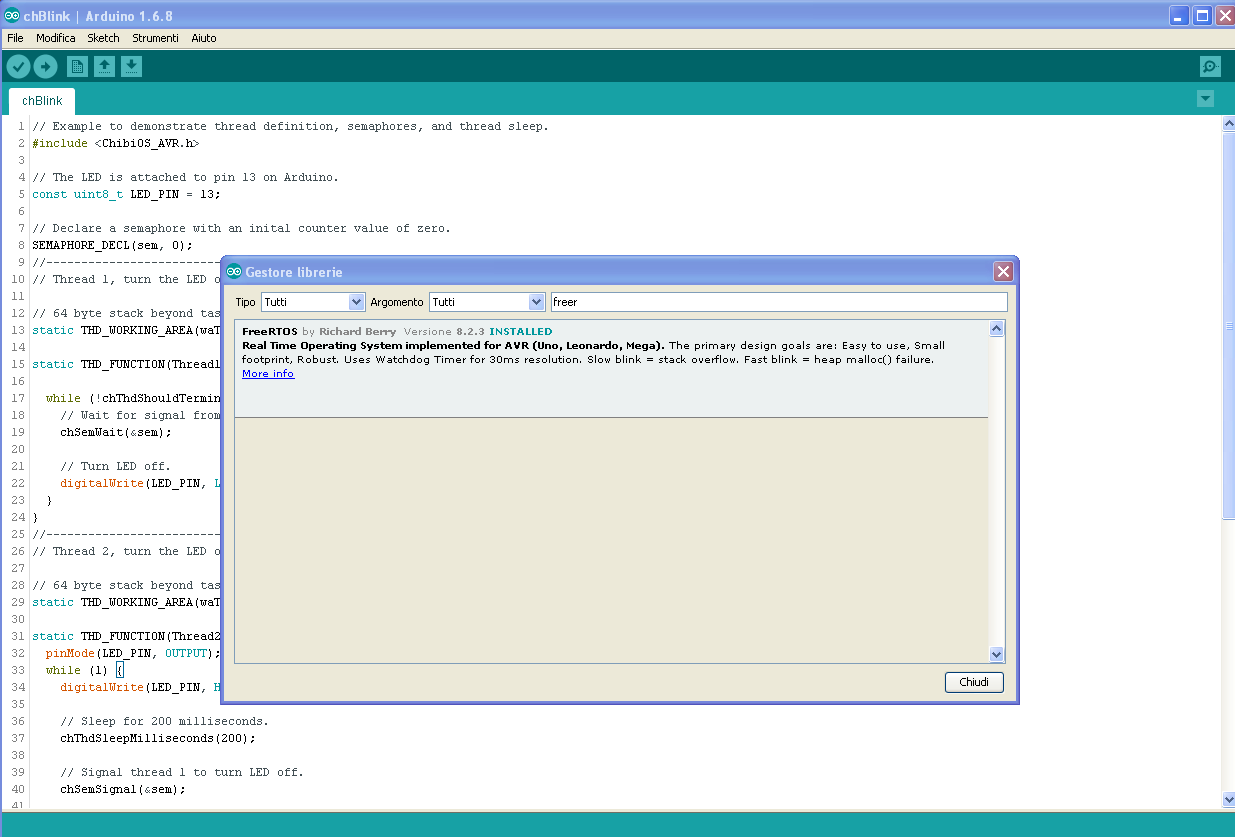This screenshot has width=1235, height=837.
Task: Click the Arduino logo in the main title bar
Action: point(12,15)
